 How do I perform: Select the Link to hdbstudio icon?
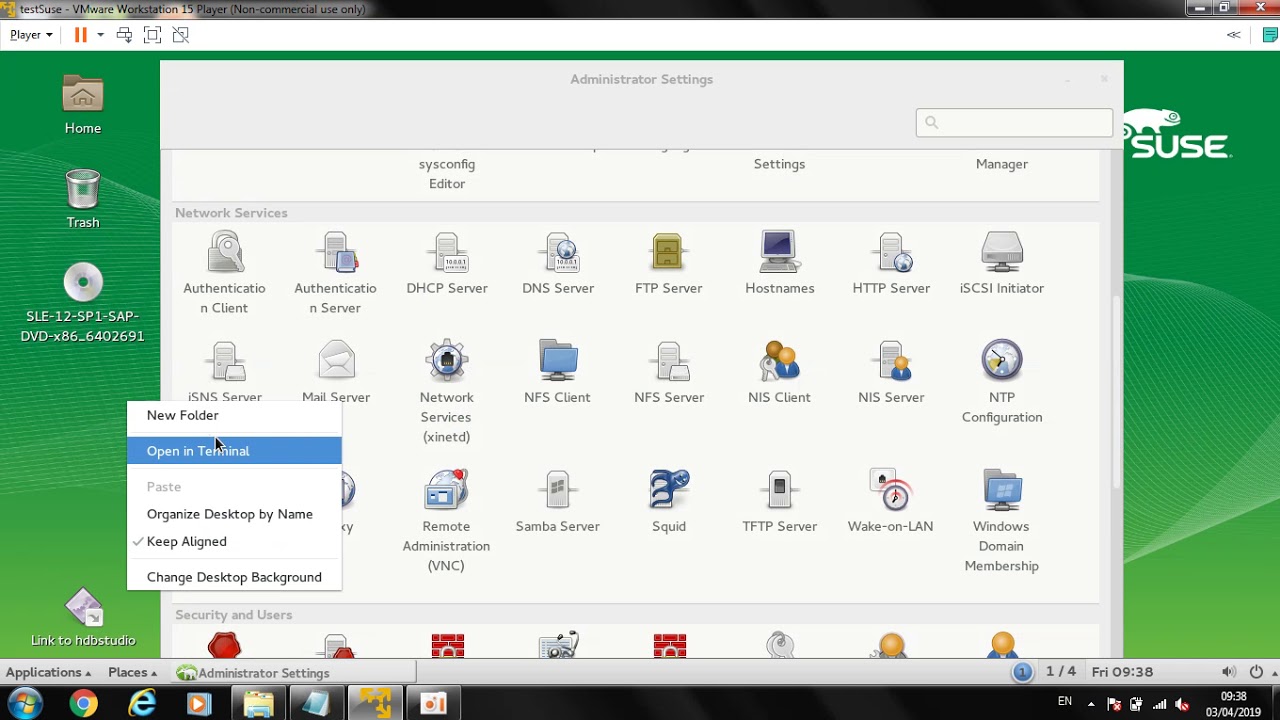(x=83, y=618)
